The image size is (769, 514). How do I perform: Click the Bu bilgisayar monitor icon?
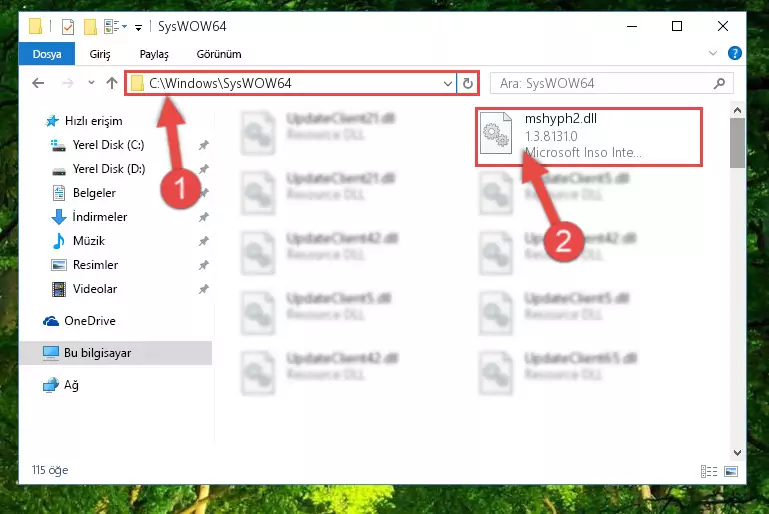(51, 353)
